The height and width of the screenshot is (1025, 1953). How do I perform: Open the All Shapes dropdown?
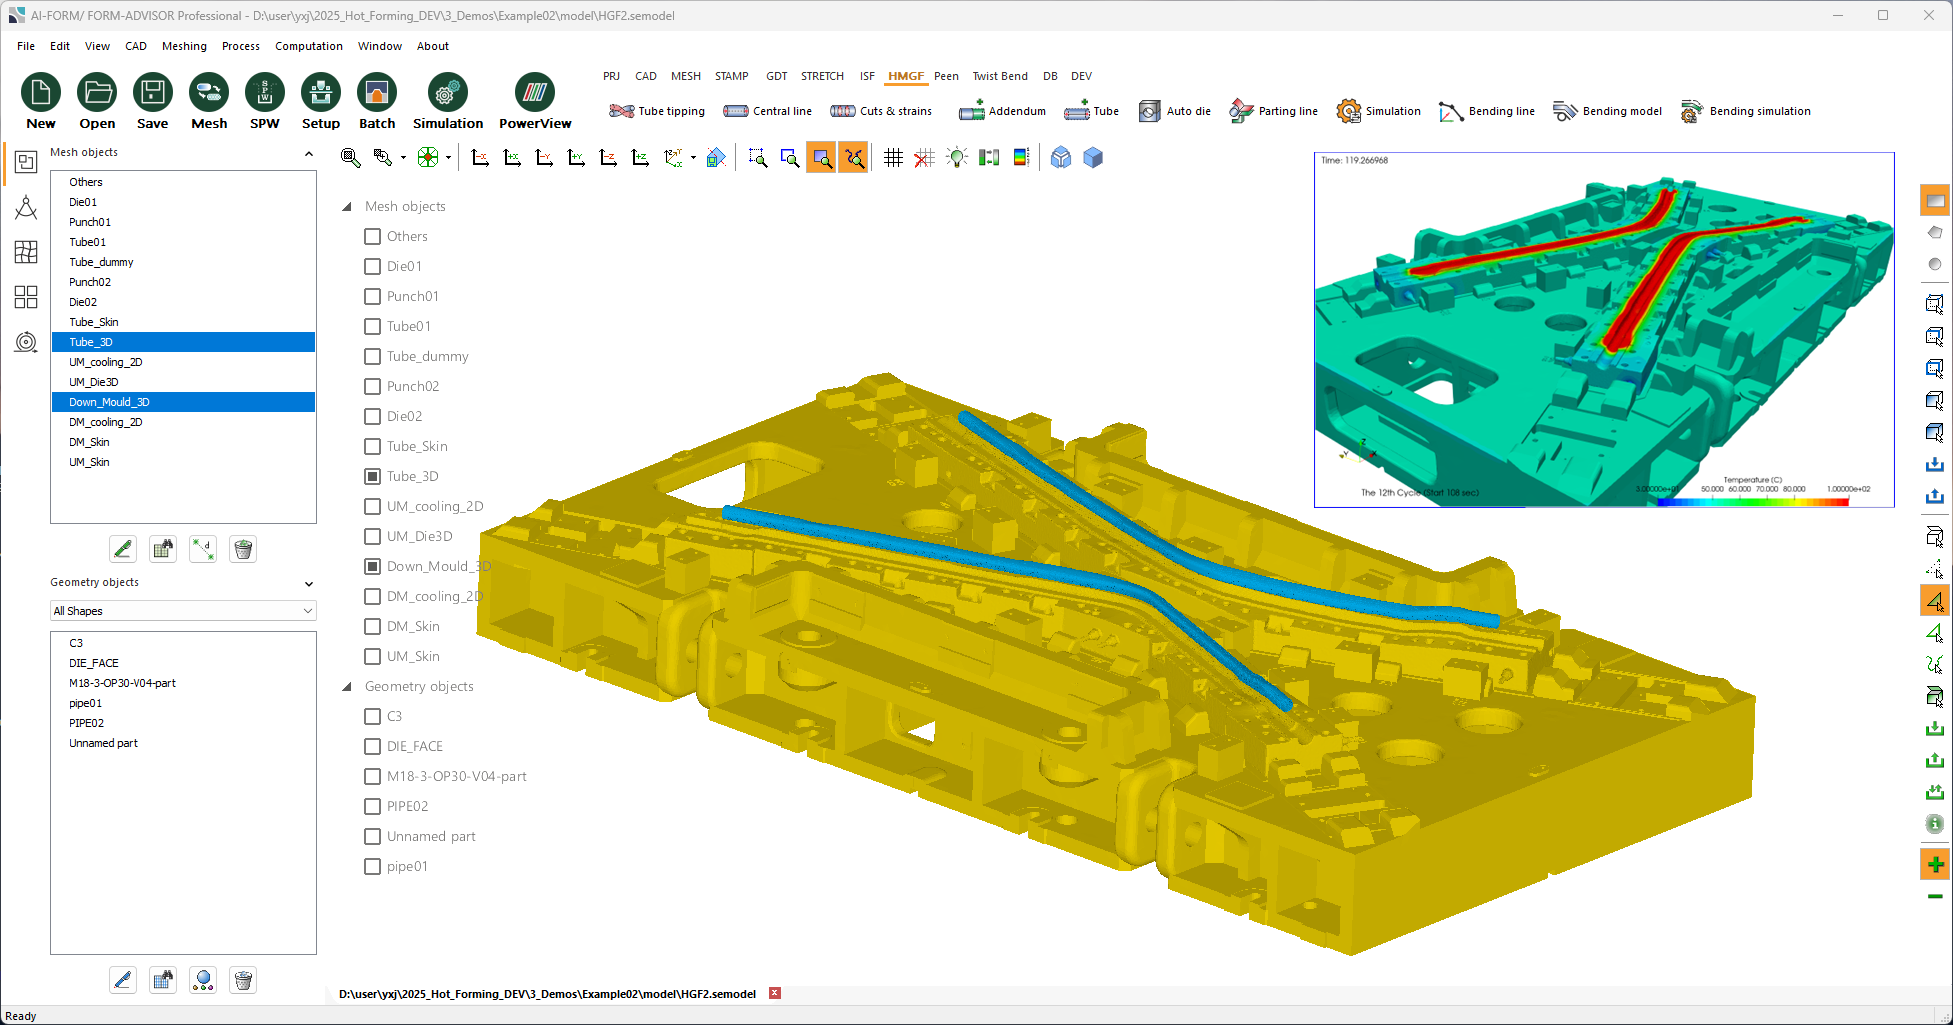tap(183, 611)
